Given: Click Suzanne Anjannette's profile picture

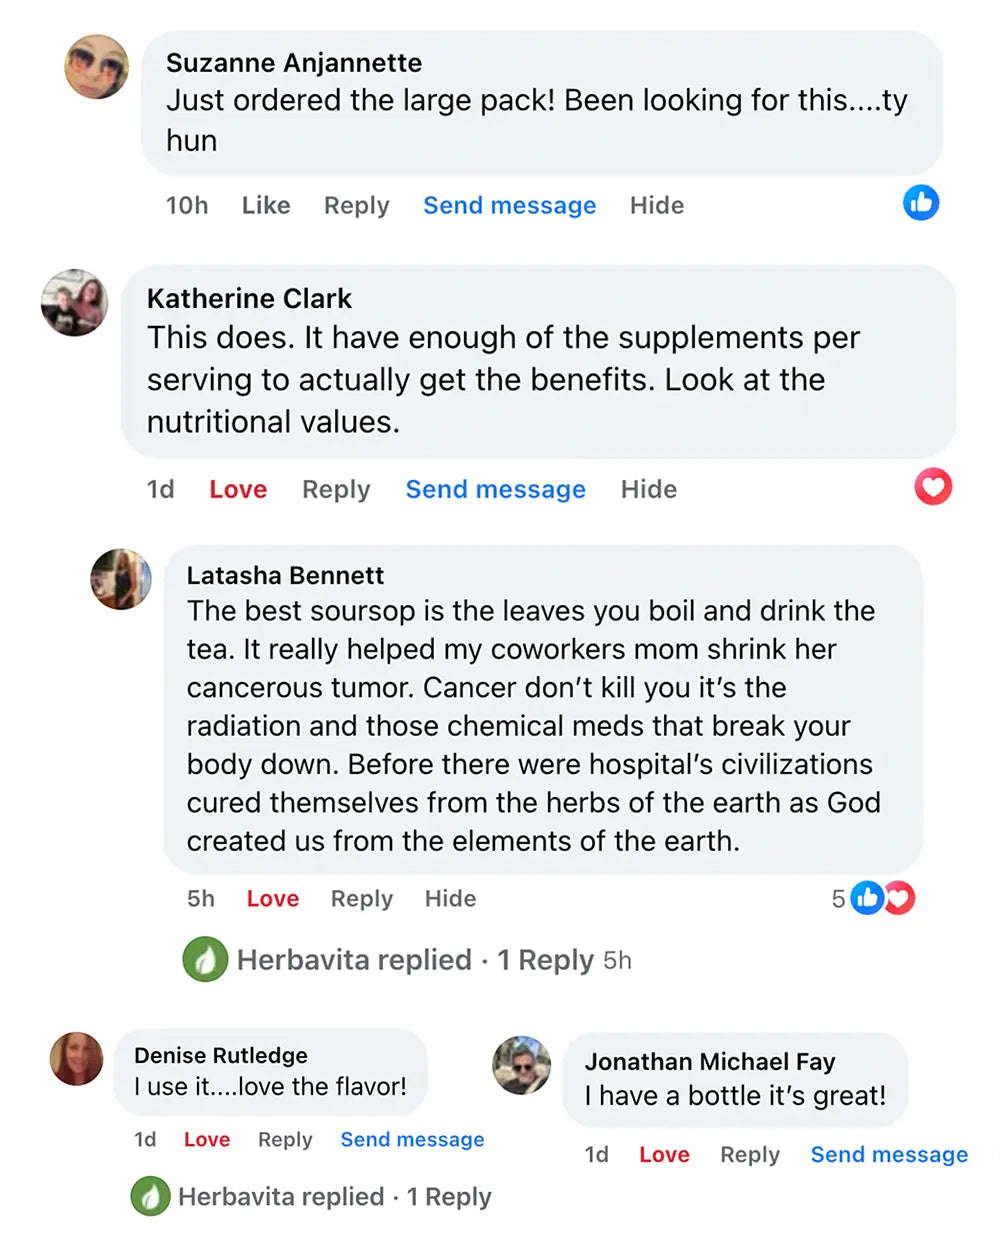Looking at the screenshot, I should 97,67.
